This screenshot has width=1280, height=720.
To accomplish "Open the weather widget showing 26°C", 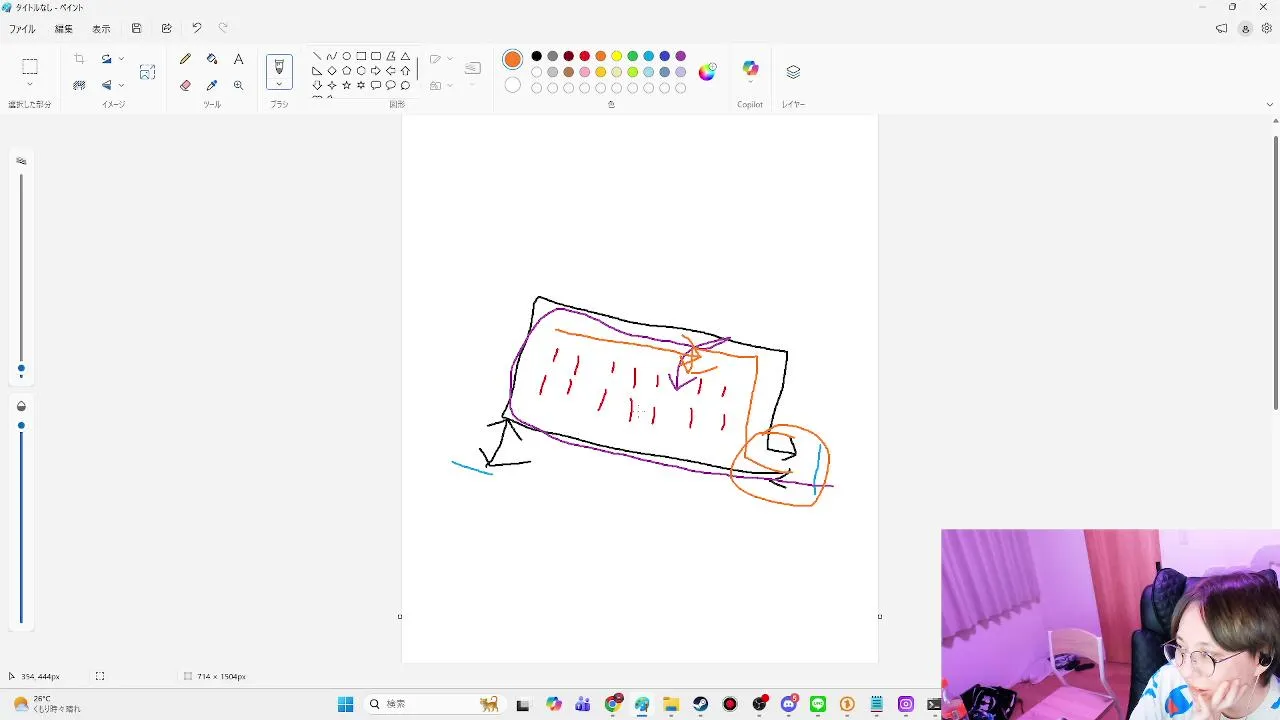I will pos(46,704).
